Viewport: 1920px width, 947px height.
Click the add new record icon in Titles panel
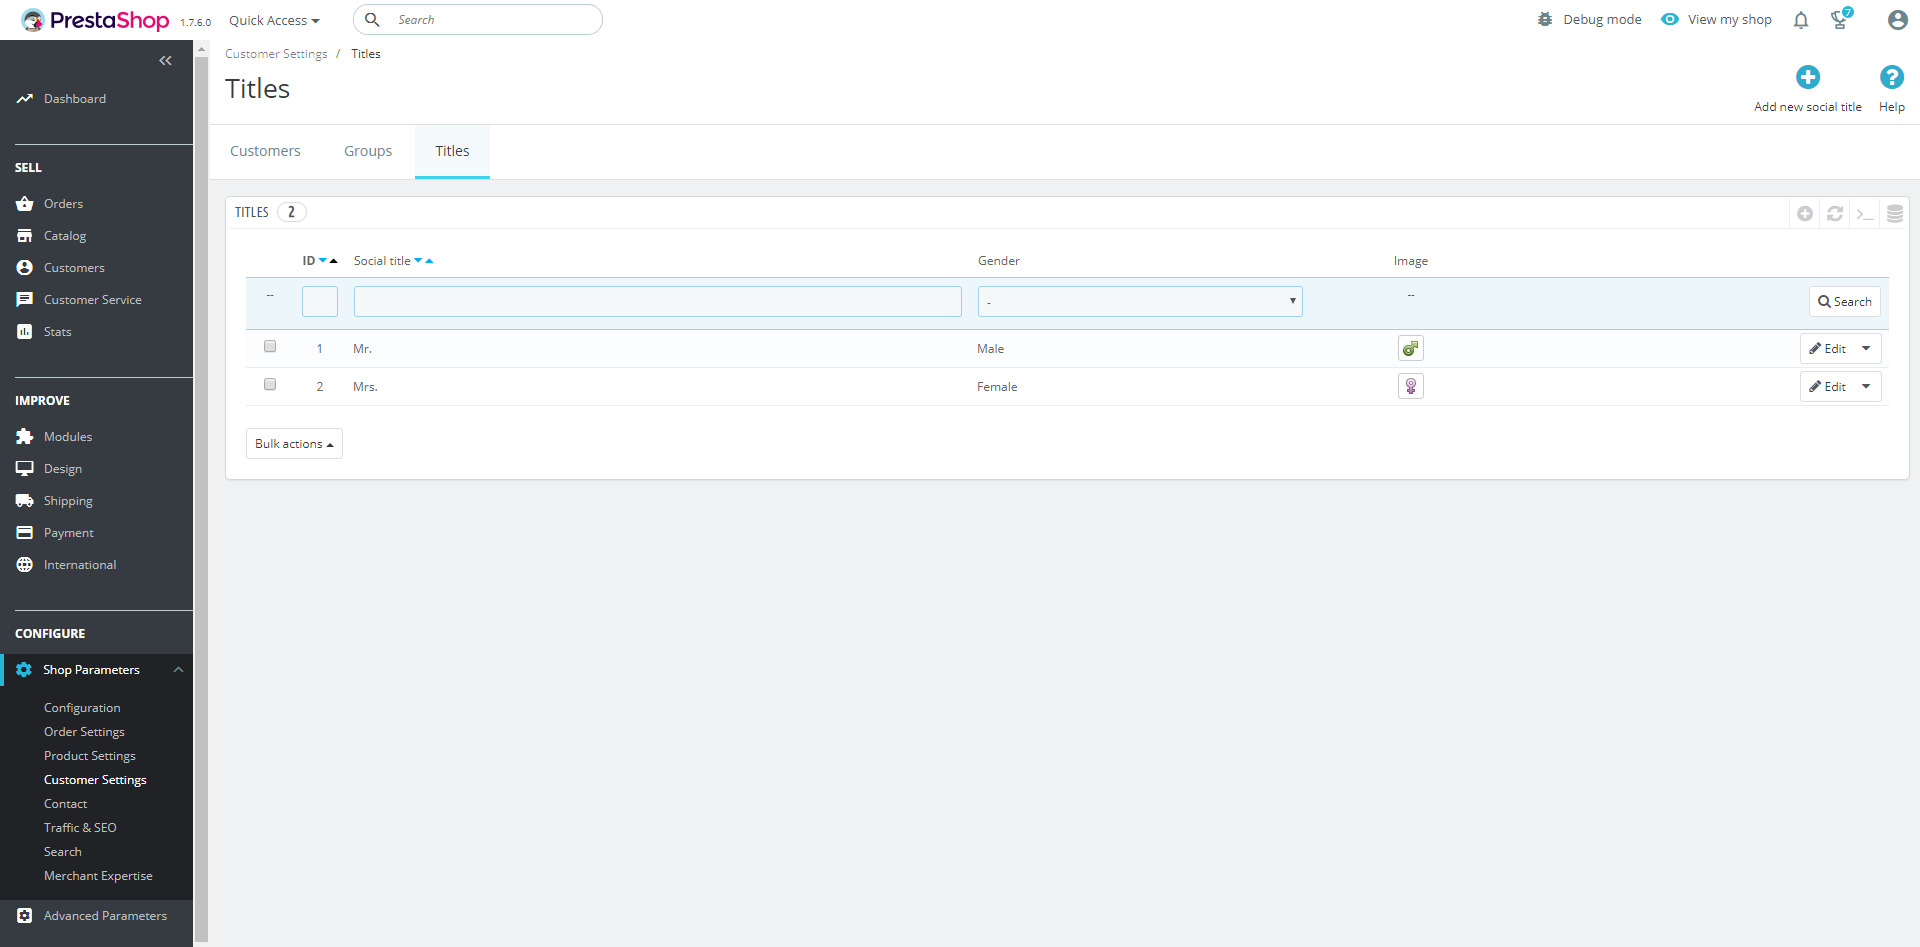click(1805, 214)
